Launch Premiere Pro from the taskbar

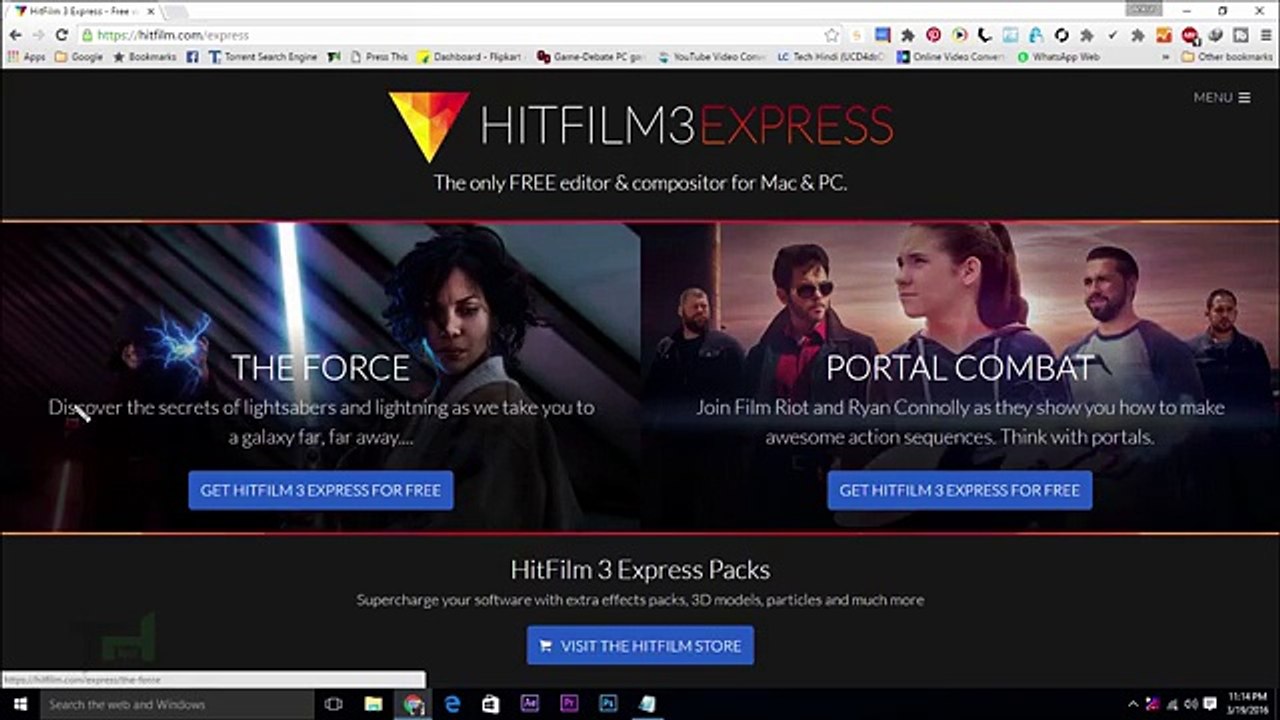click(569, 704)
